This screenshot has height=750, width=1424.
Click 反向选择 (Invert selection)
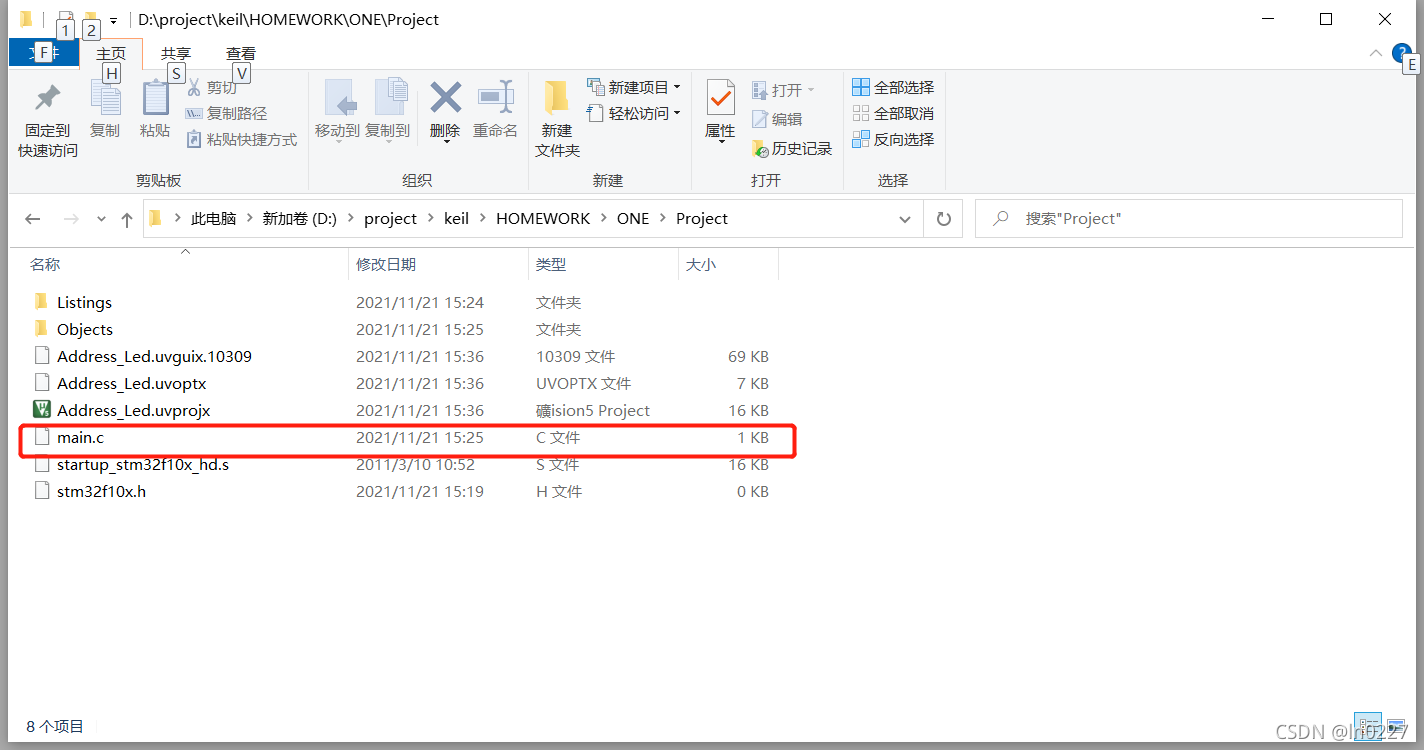pos(893,139)
